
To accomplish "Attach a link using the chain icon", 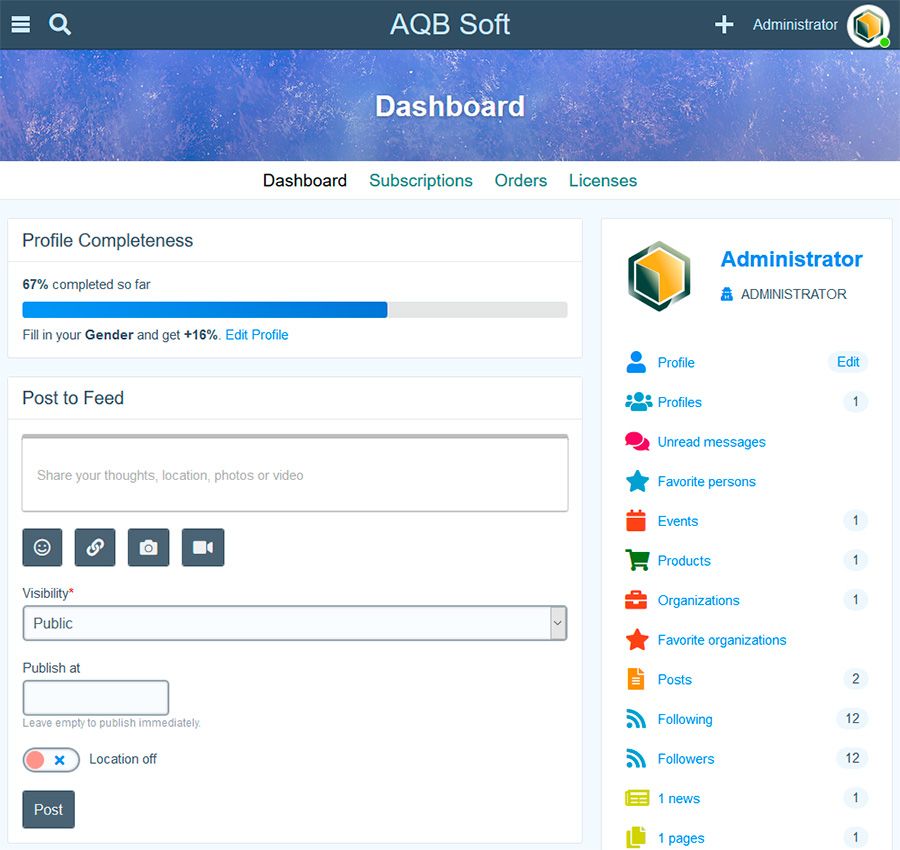I will tap(95, 547).
